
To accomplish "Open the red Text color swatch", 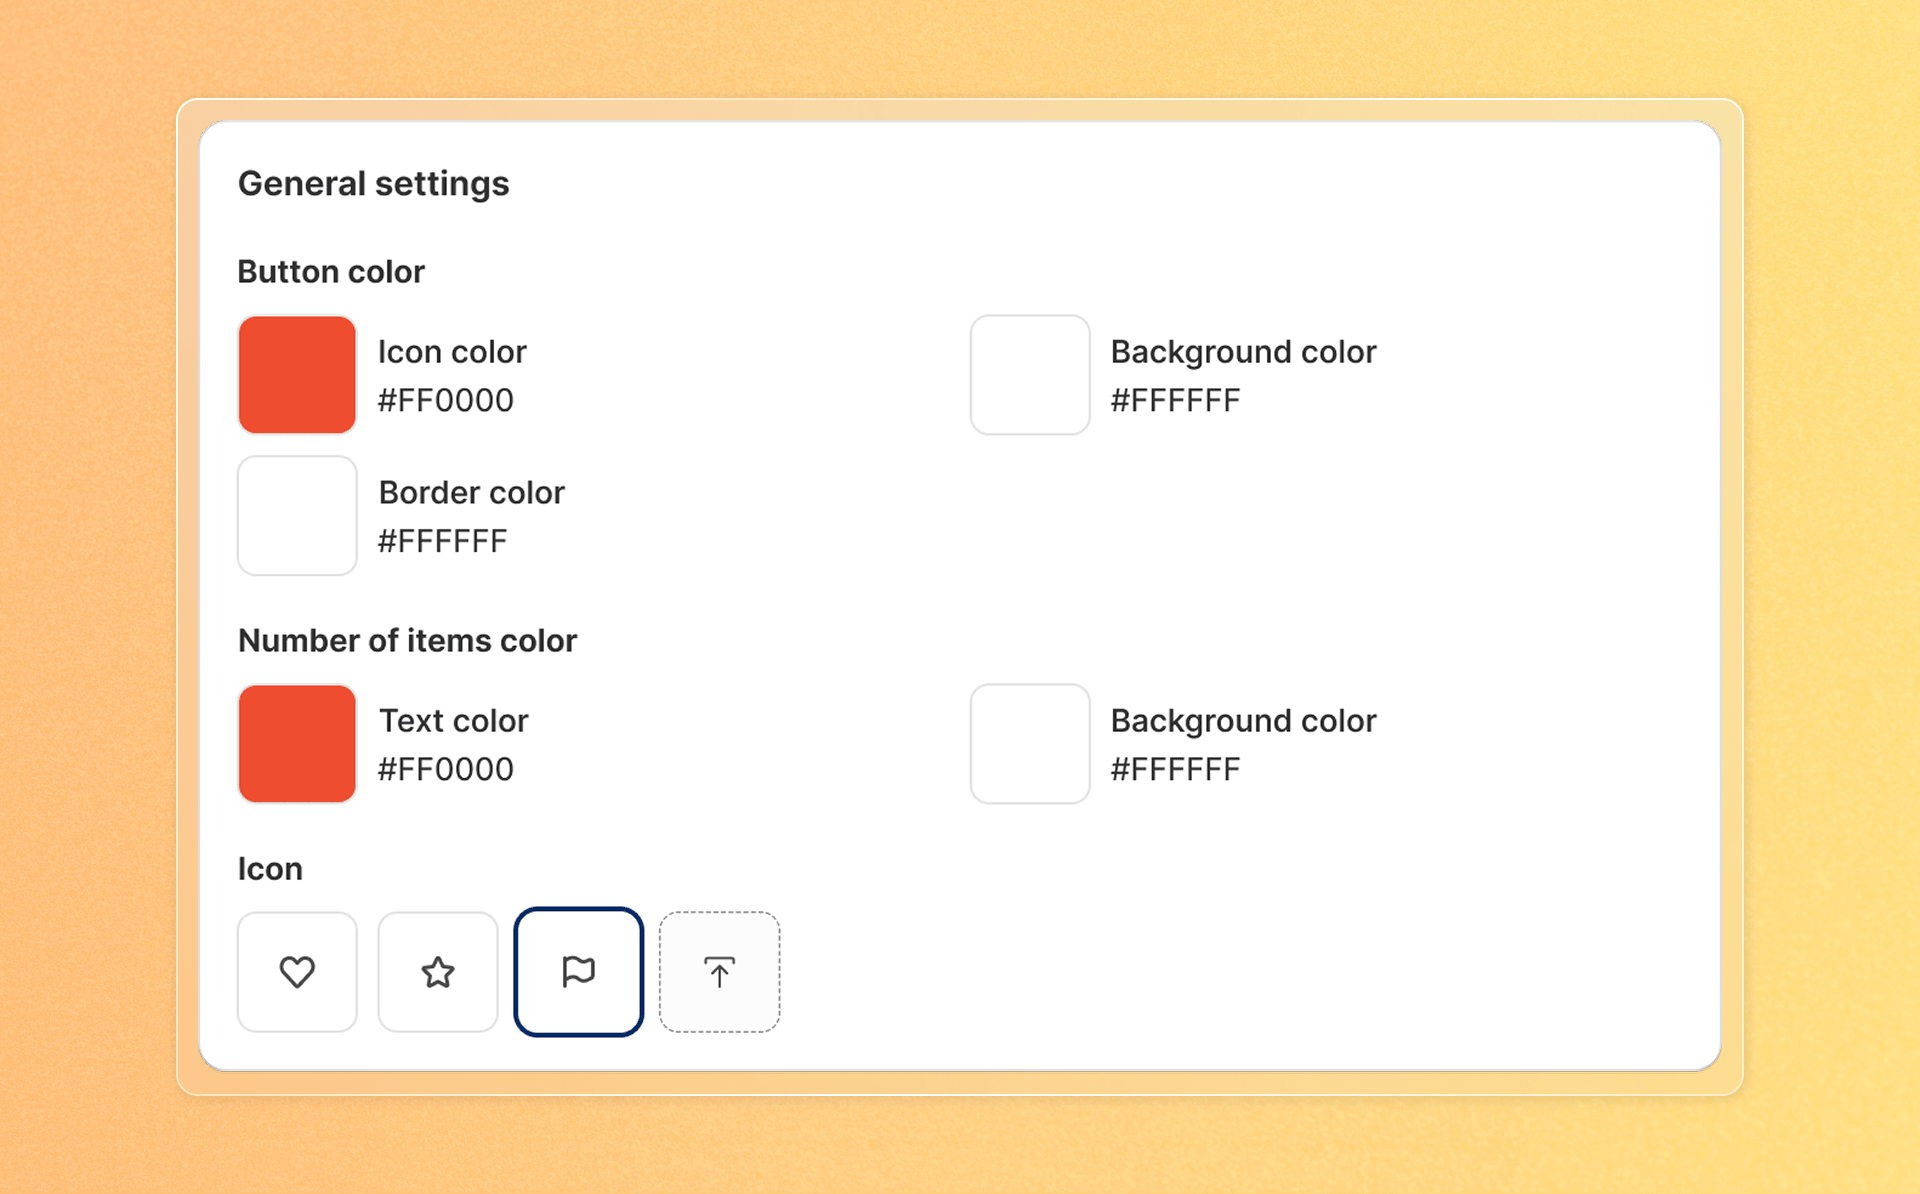I will coord(297,744).
